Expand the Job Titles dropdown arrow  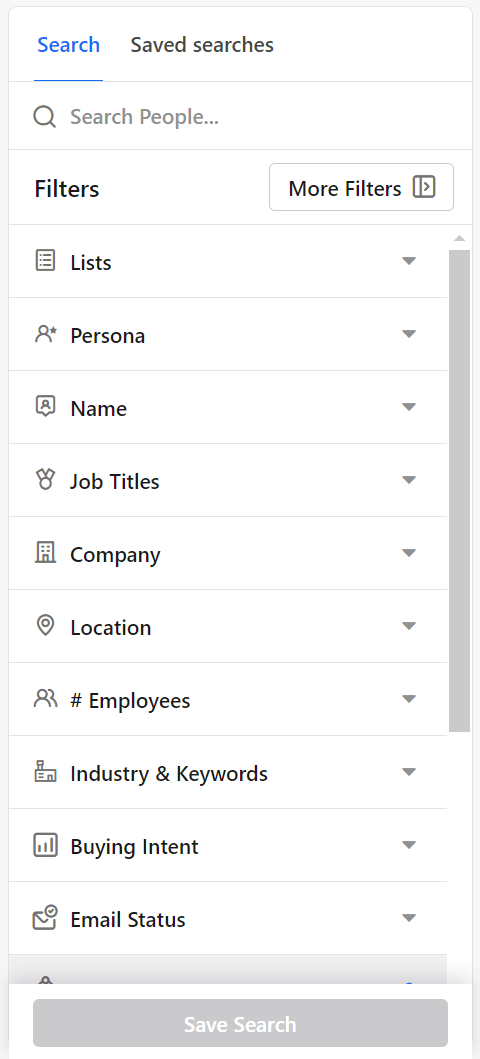[408, 480]
